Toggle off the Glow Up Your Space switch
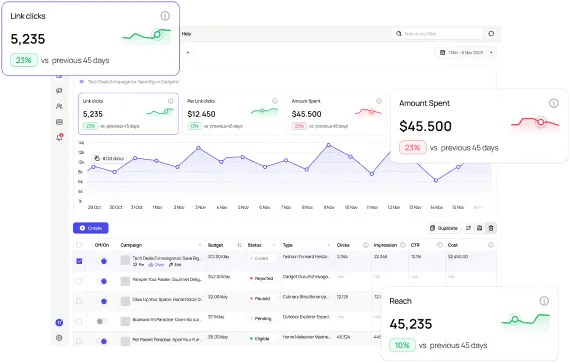 point(102,301)
